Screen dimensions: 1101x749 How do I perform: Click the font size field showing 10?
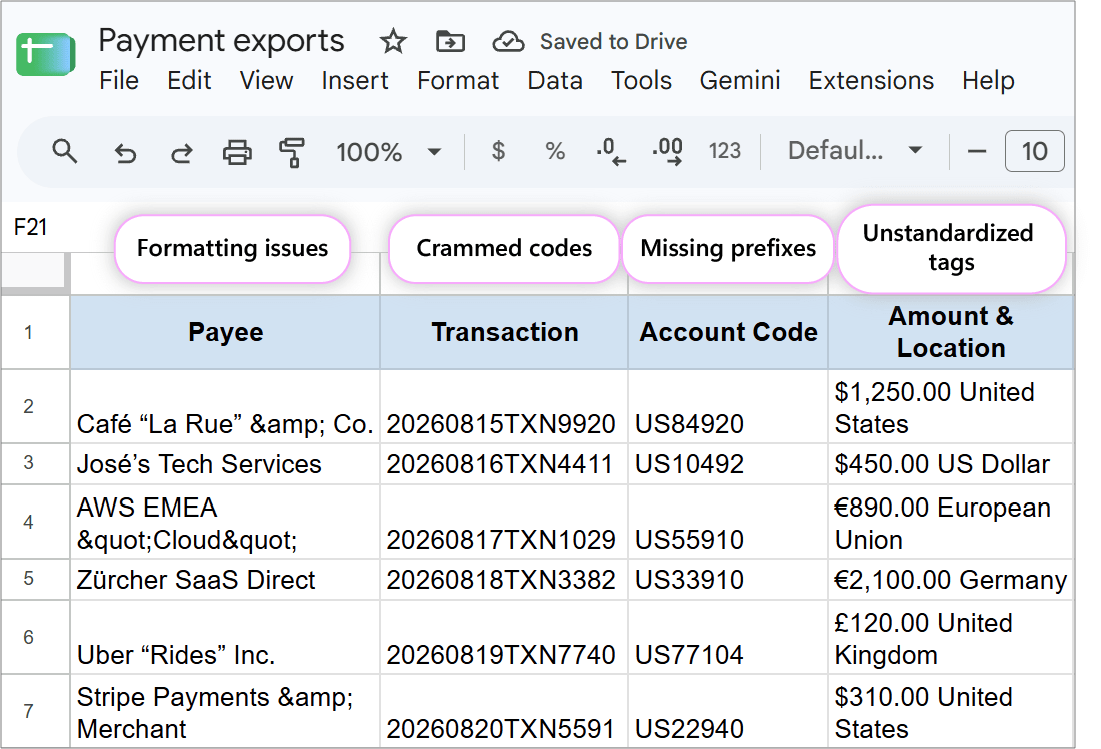[x=1034, y=151]
